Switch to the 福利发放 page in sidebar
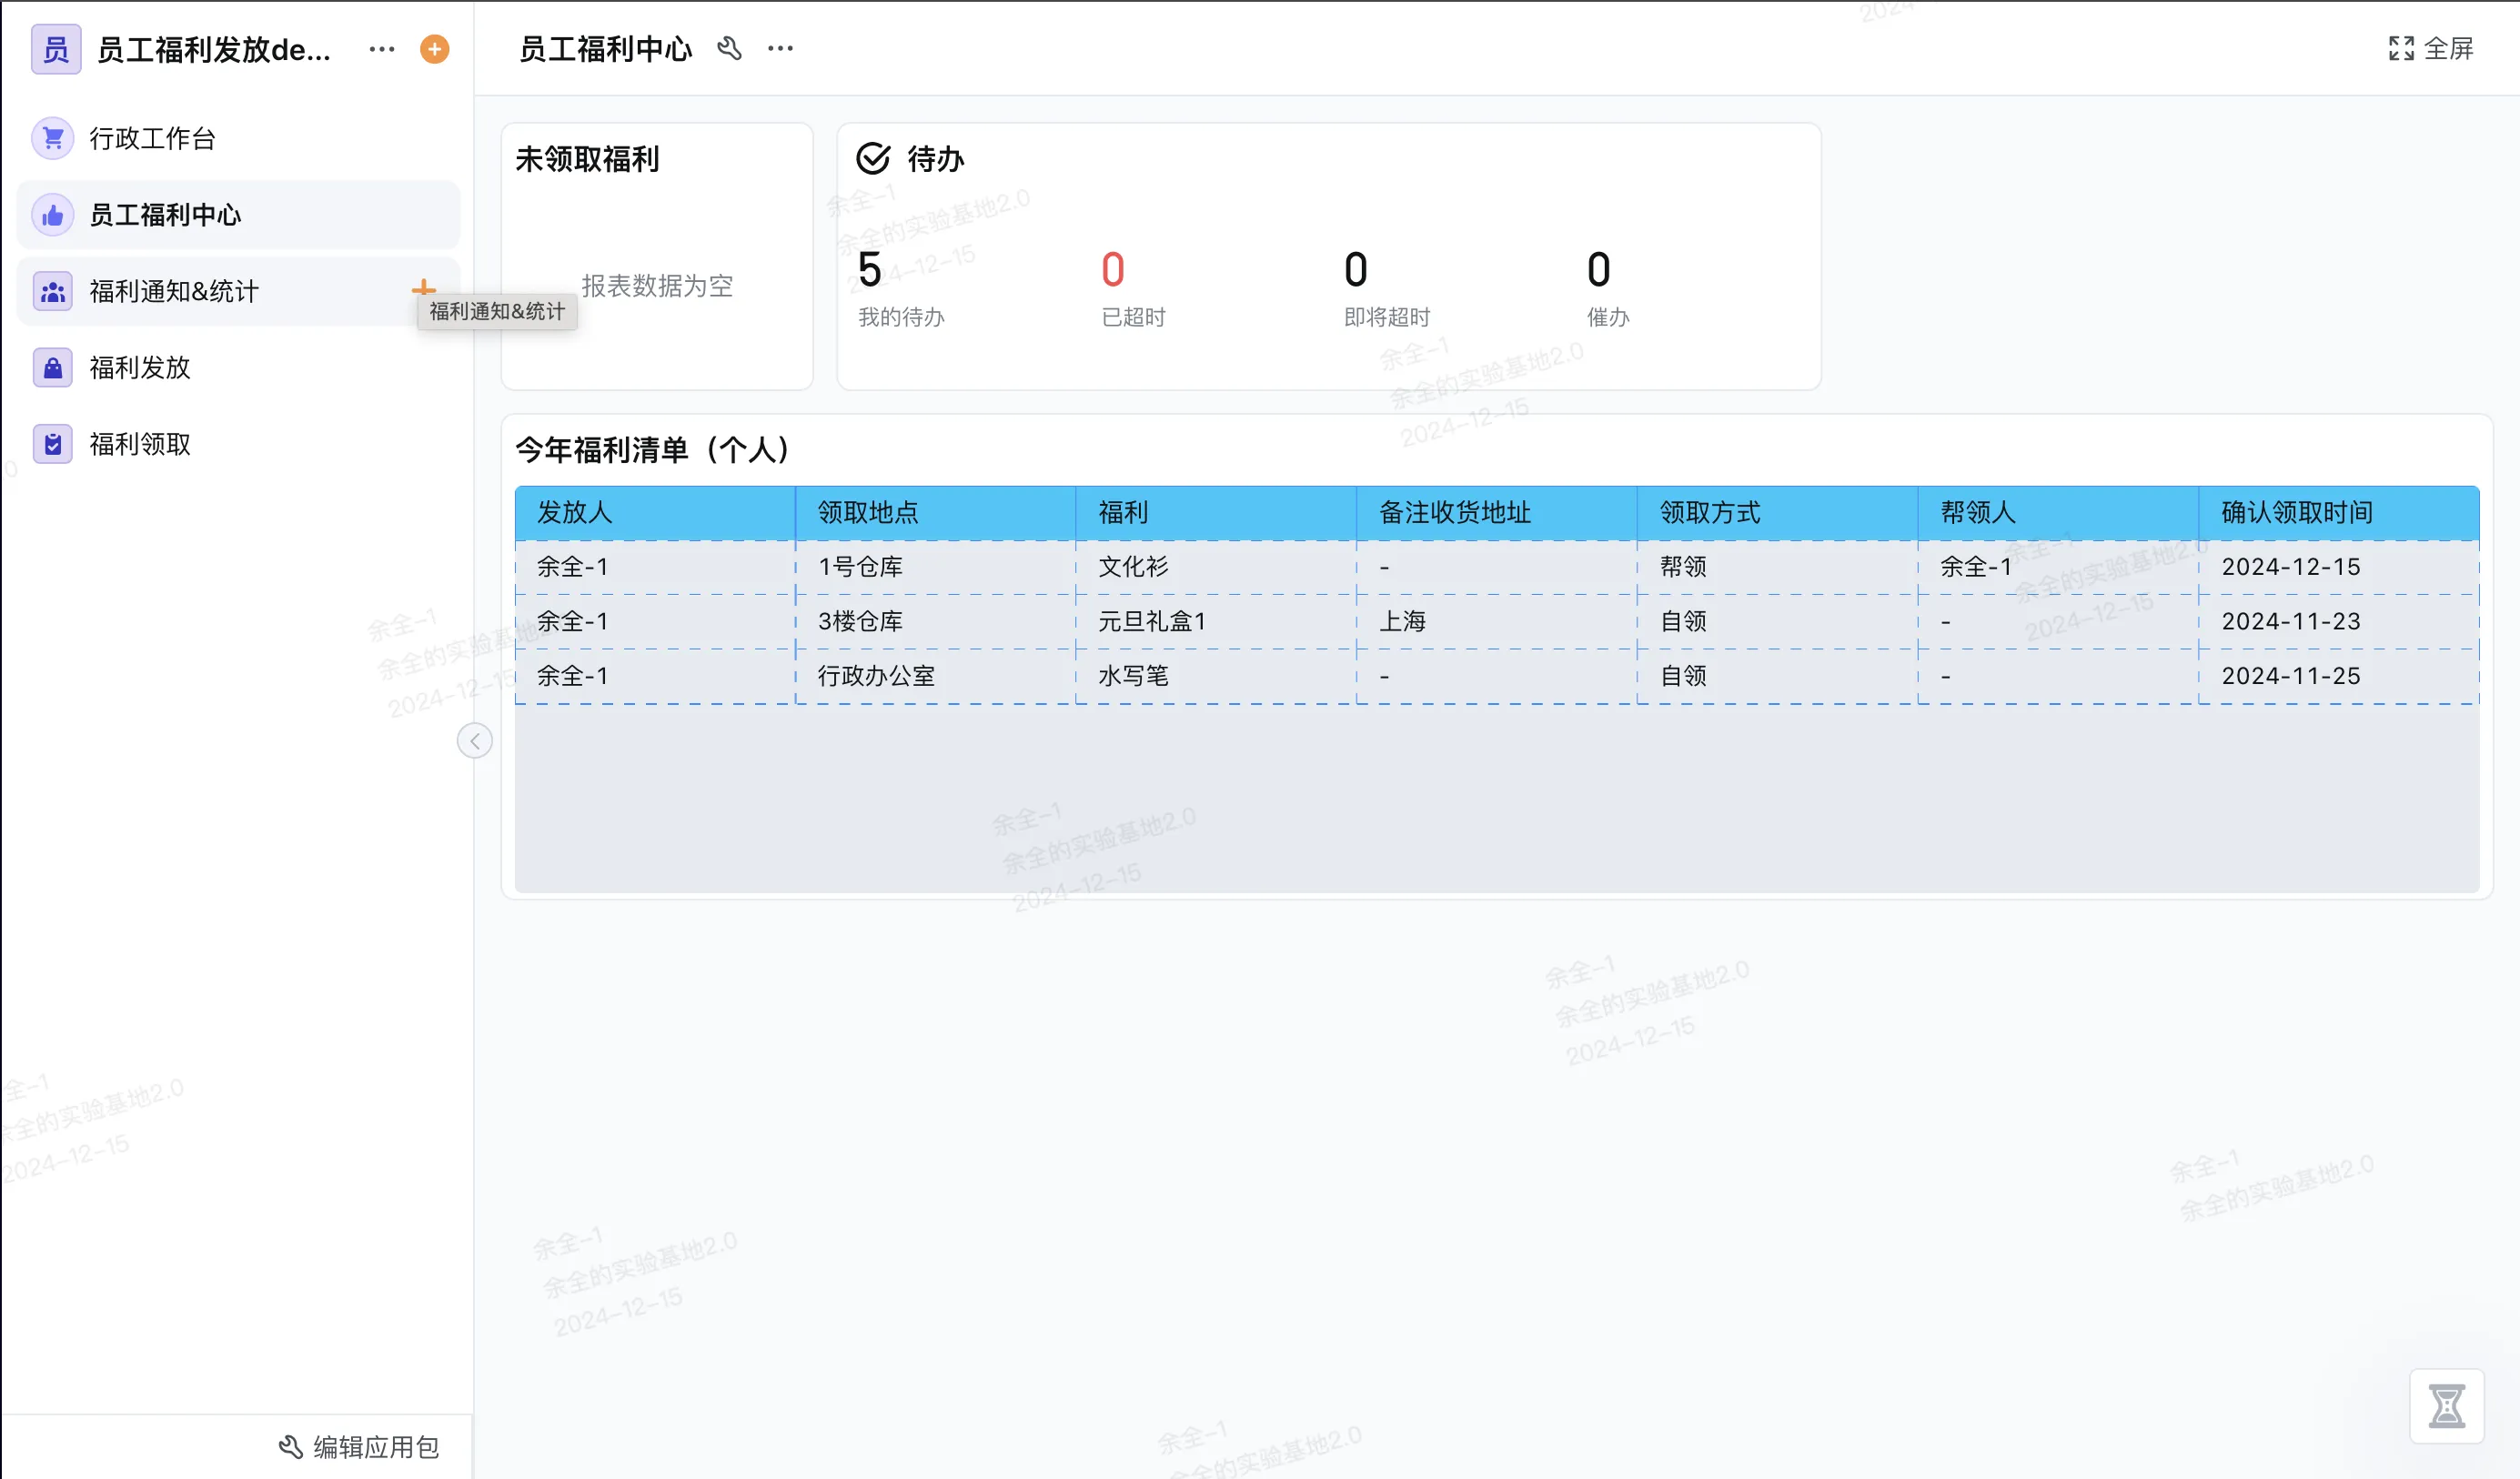The width and height of the screenshot is (2520, 1479). tap(138, 367)
